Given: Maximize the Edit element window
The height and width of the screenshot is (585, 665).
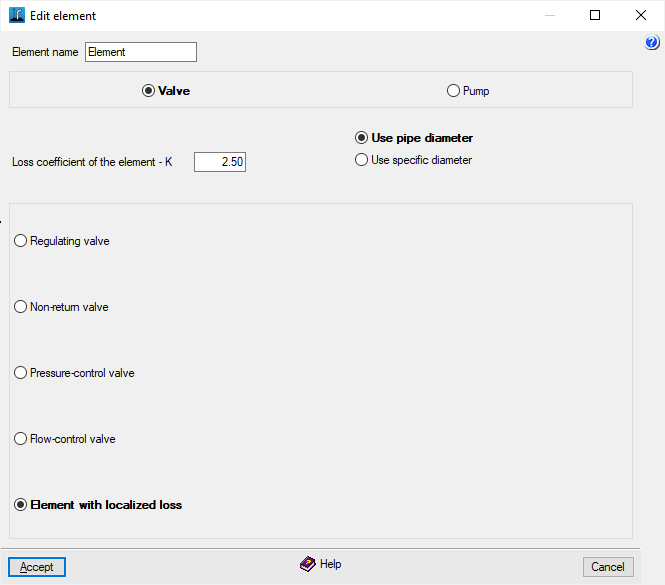Looking at the screenshot, I should pos(595,15).
